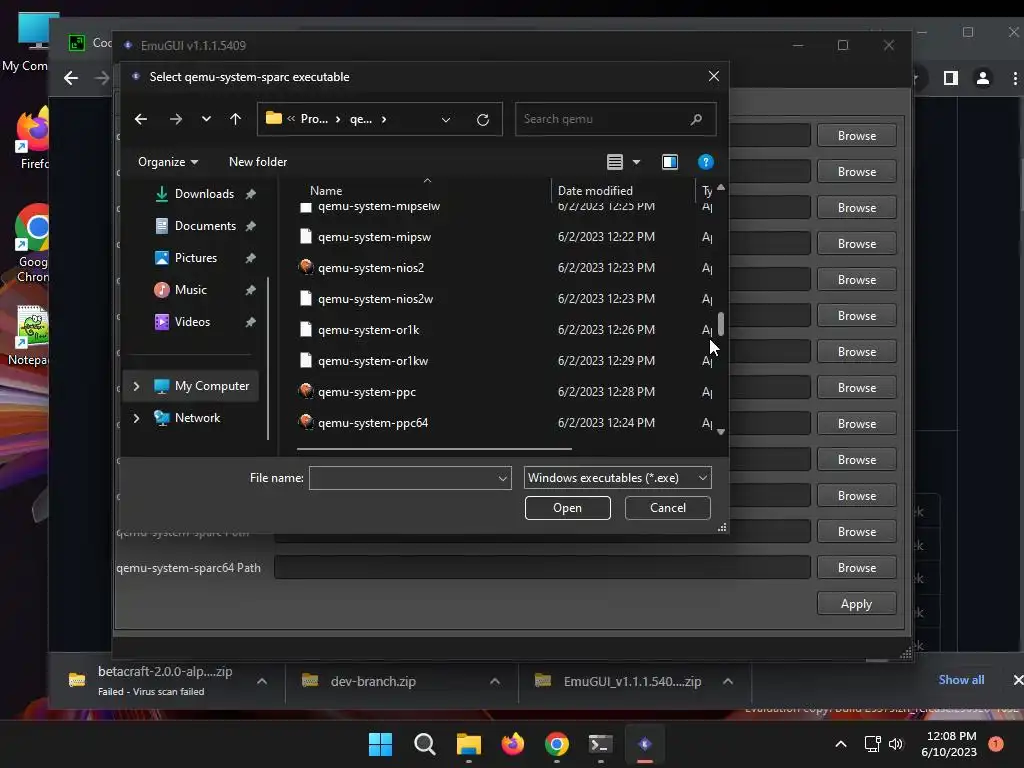Viewport: 1024px width, 768px height.
Task: Click the qemu-system-sparc64 Path text field
Action: [x=542, y=568]
